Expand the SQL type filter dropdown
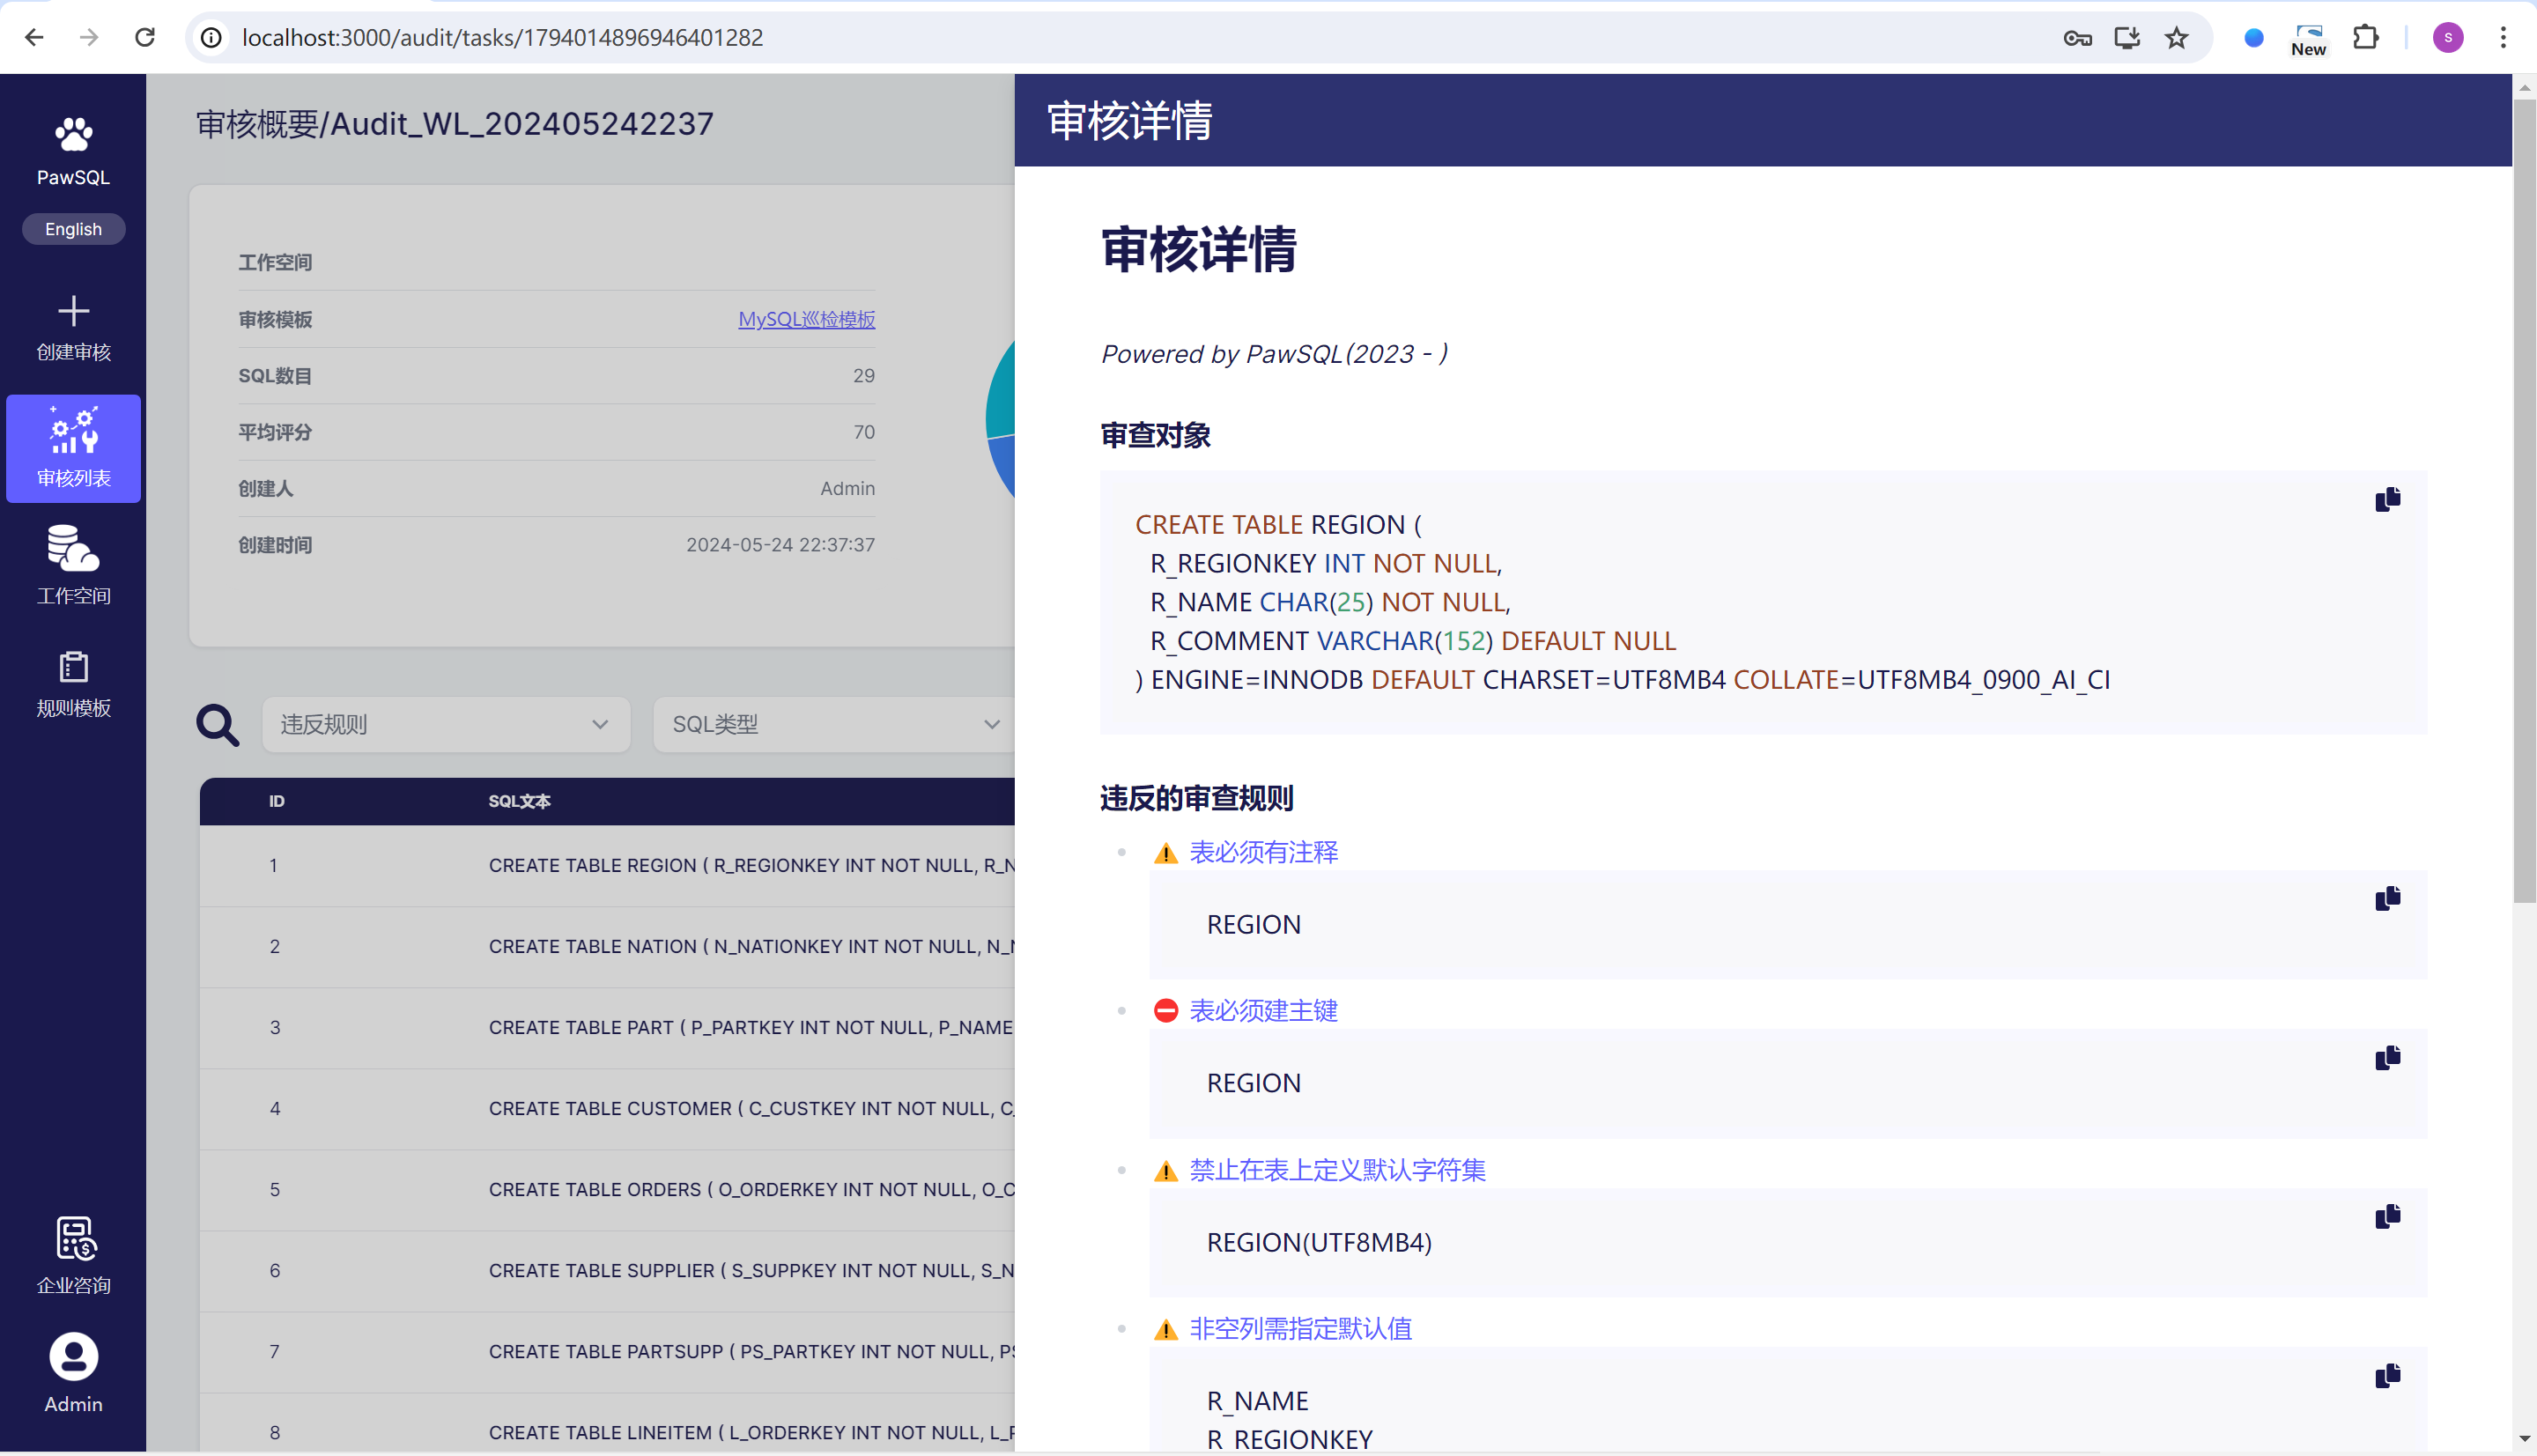The width and height of the screenshot is (2537, 1456). (x=835, y=725)
